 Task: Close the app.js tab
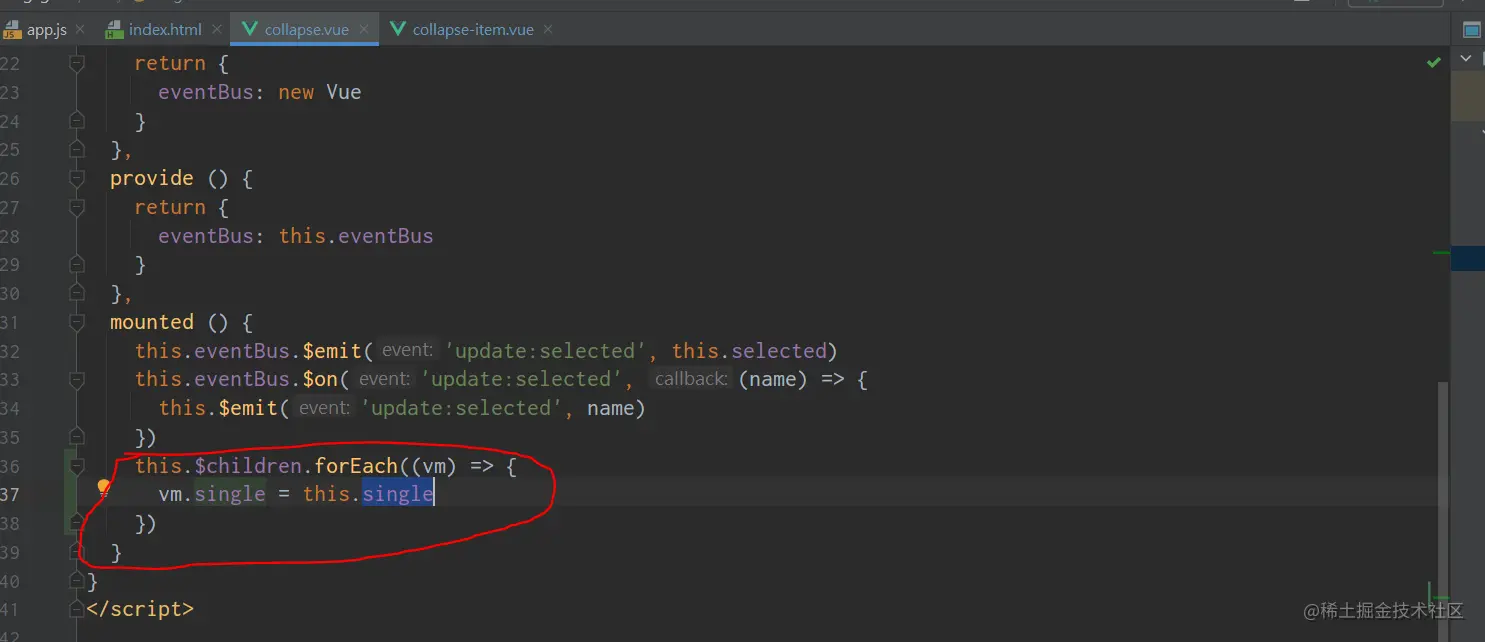tap(81, 30)
